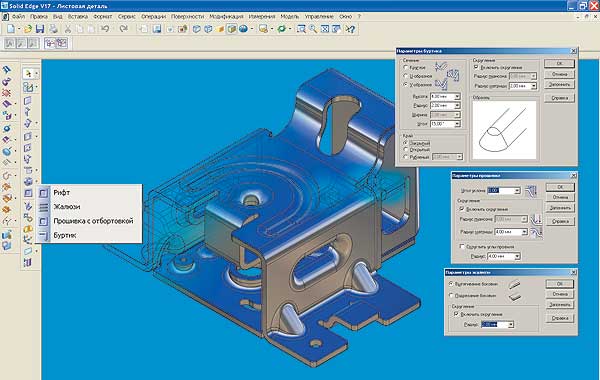The width and height of the screenshot is (600, 380).
Task: Click the Рифт icon in the flyout
Action: coord(44,192)
